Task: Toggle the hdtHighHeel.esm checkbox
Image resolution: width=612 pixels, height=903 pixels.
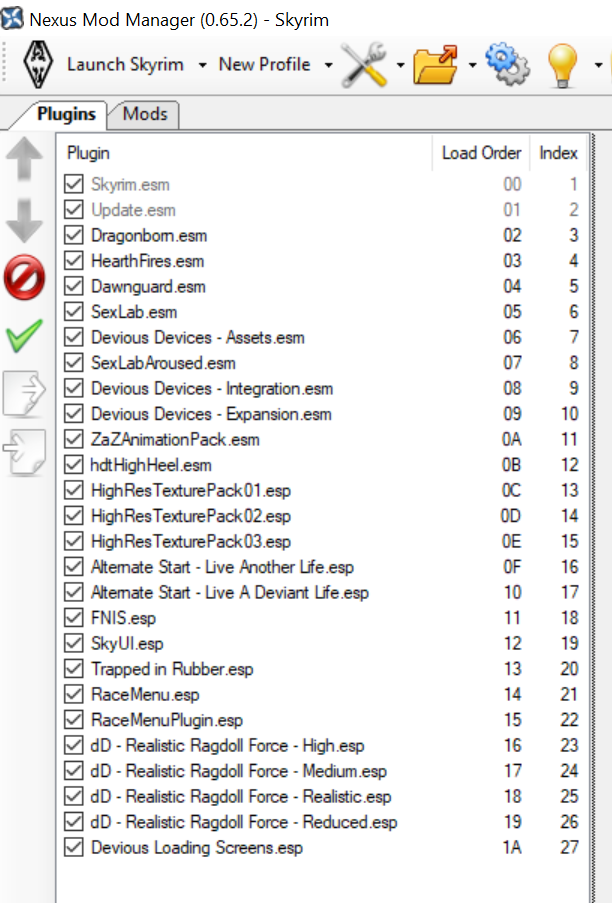Action: tap(74, 464)
